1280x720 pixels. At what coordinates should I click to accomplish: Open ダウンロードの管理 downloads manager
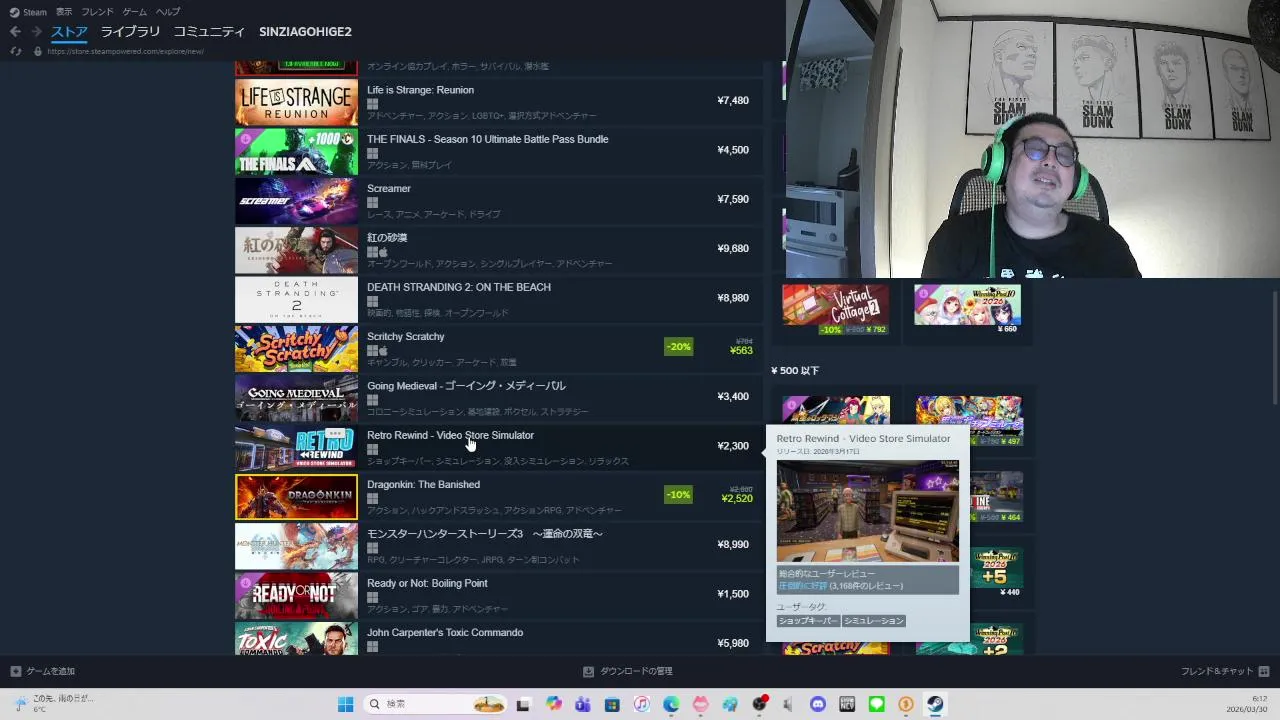pos(628,671)
